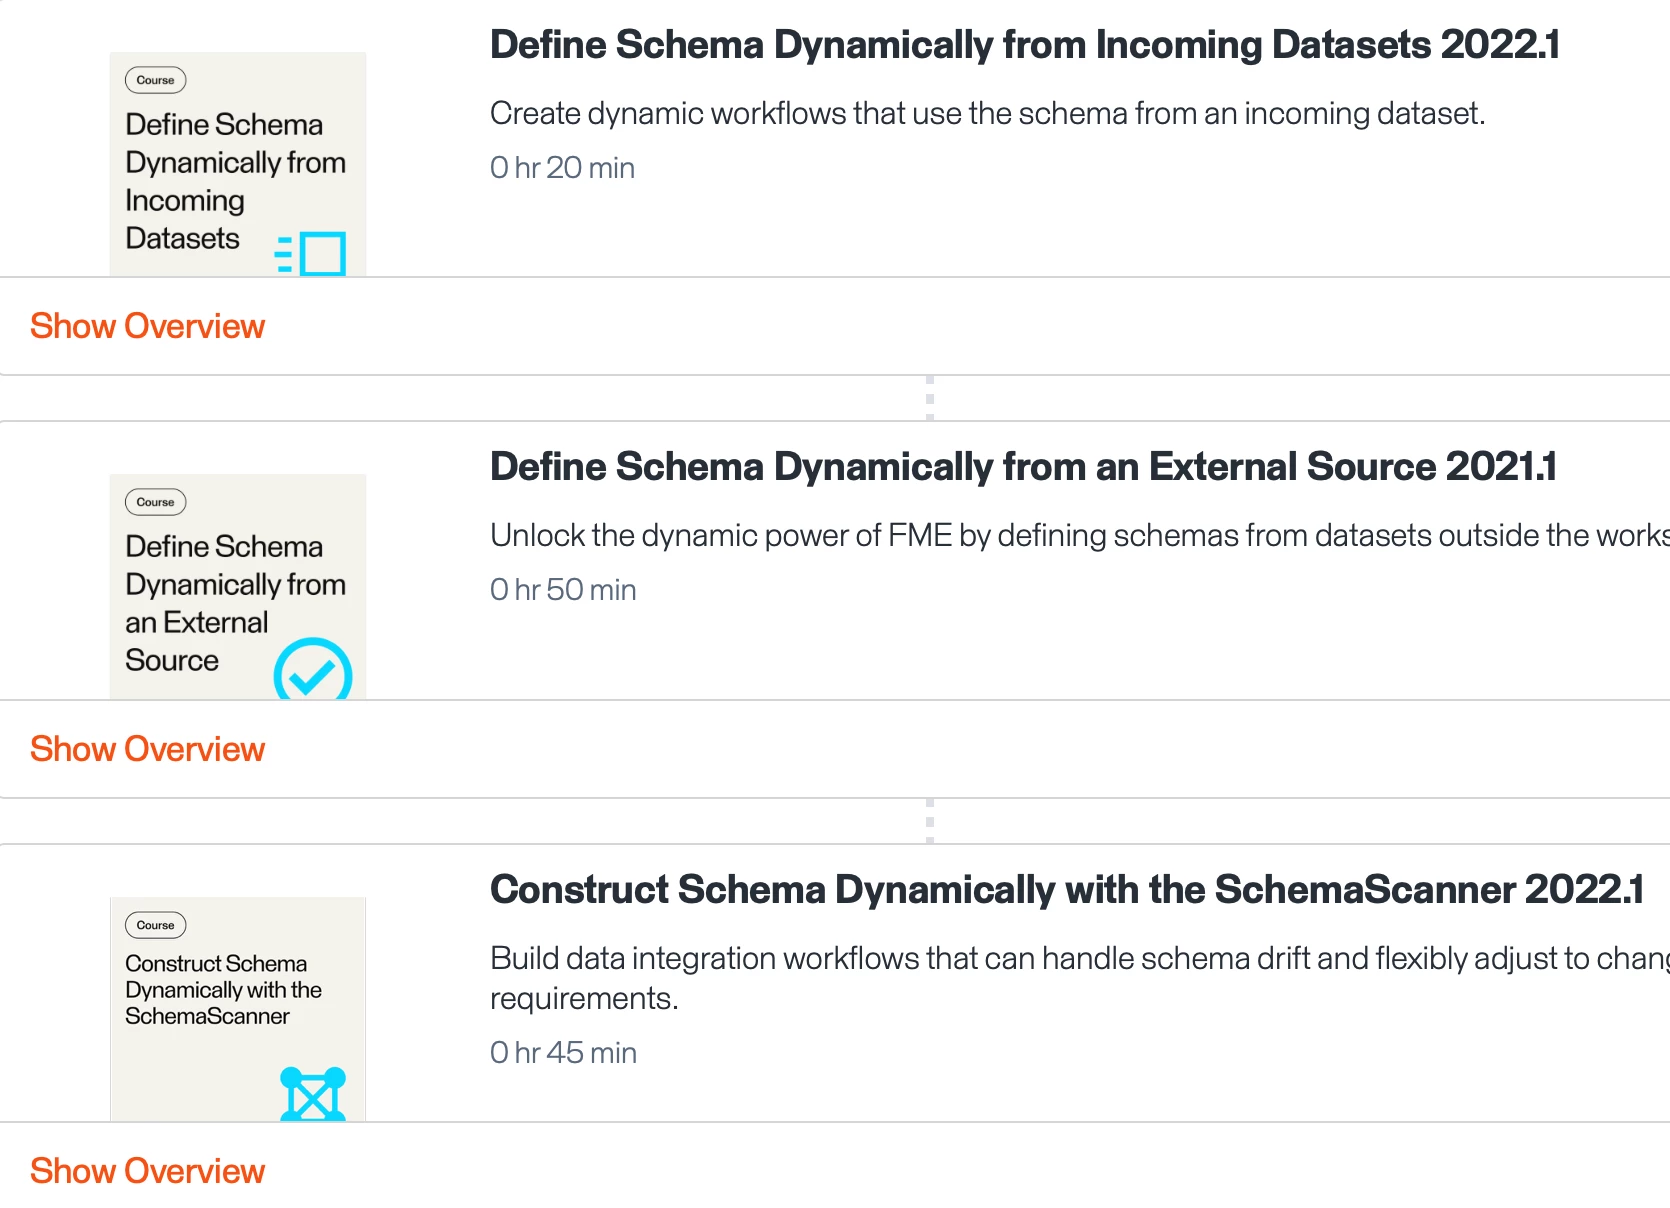Viewport: 1670px width, 1208px height.
Task: Open the Define Schema Dynamically from an External Source 2021.1 title
Action: tap(1022, 467)
